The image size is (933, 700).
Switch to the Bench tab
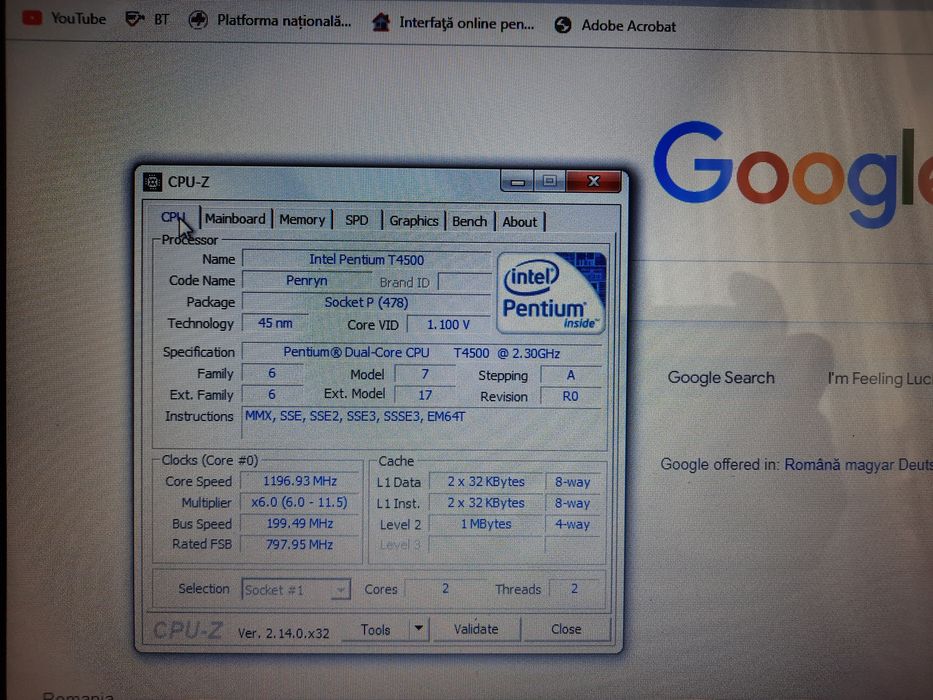[469, 221]
